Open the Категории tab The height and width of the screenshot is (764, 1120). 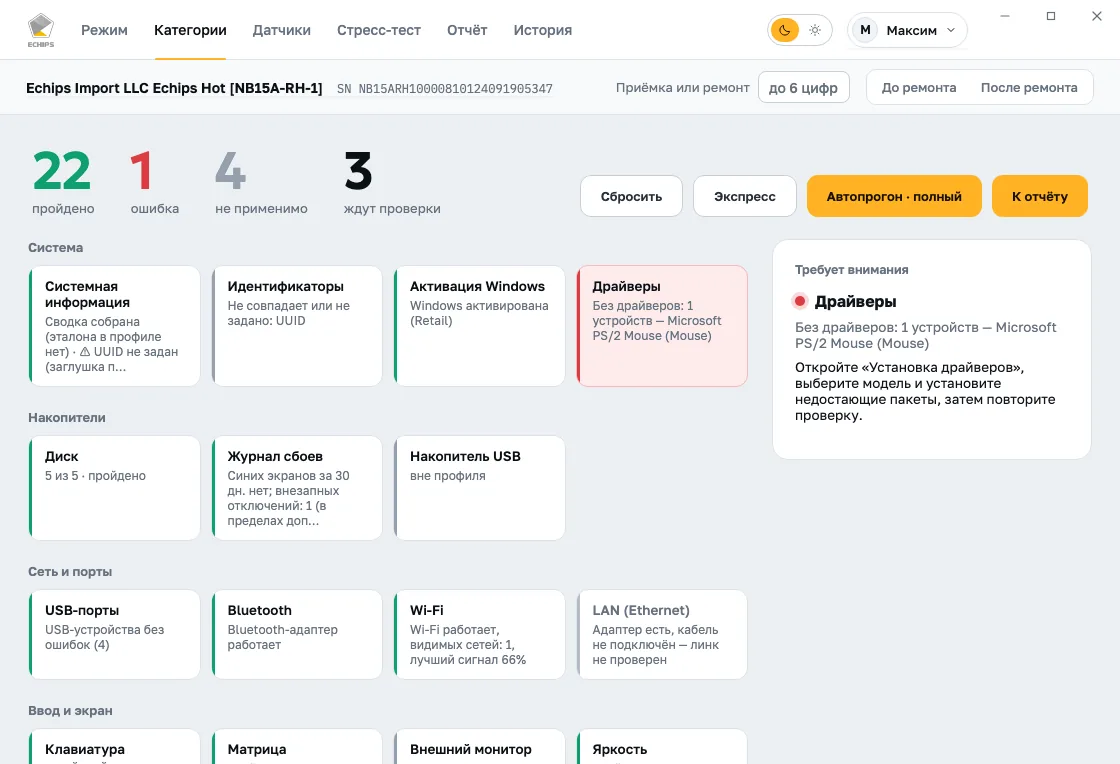(x=190, y=30)
